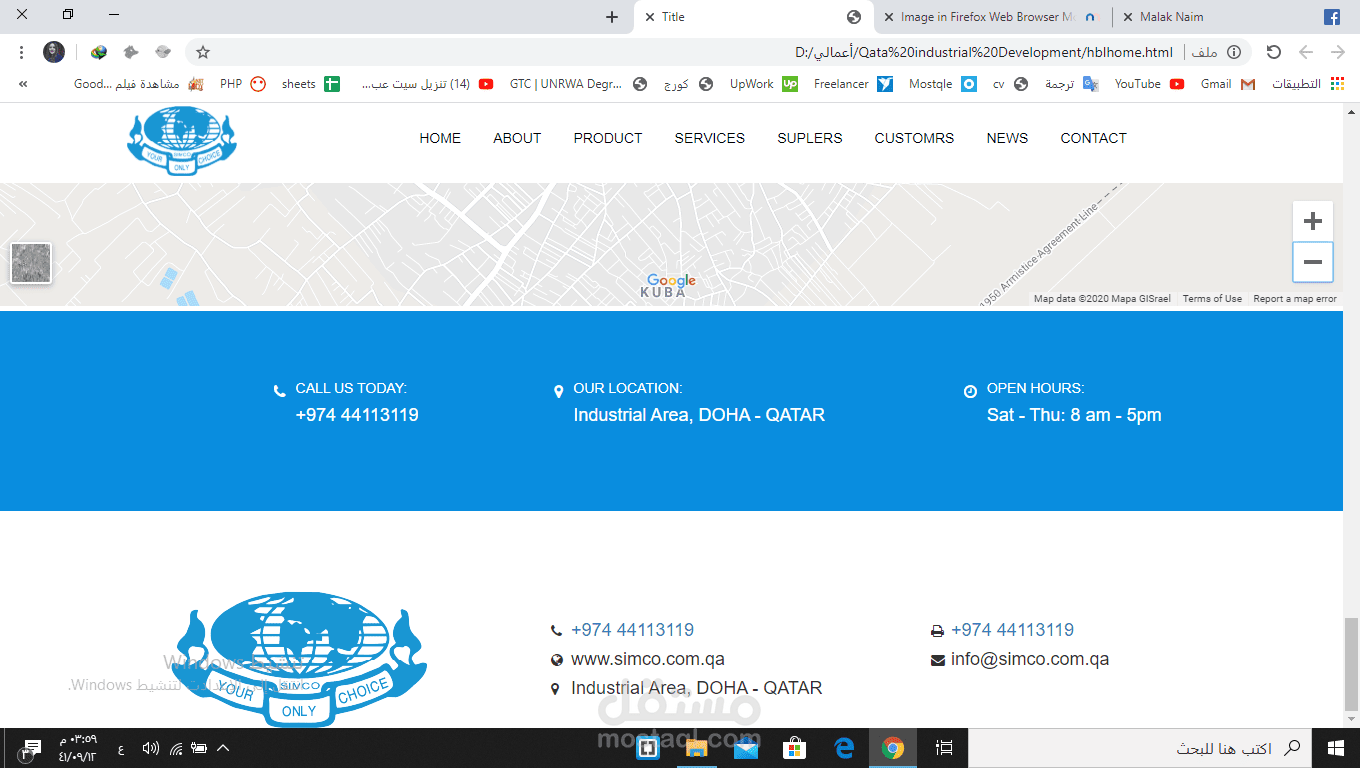Open Chrome three-dot menu
This screenshot has height=768, width=1360.
(x=21, y=52)
